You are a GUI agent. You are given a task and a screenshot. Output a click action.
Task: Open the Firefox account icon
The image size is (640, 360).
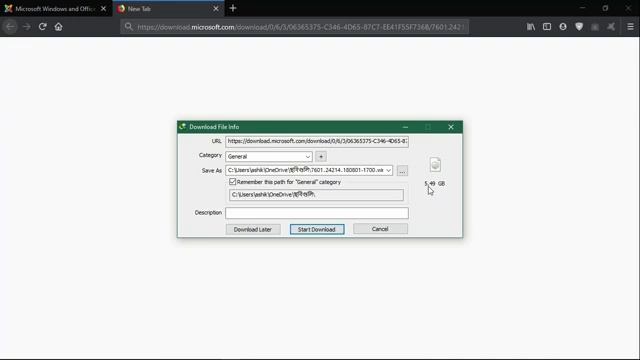pyautogui.click(x=563, y=27)
